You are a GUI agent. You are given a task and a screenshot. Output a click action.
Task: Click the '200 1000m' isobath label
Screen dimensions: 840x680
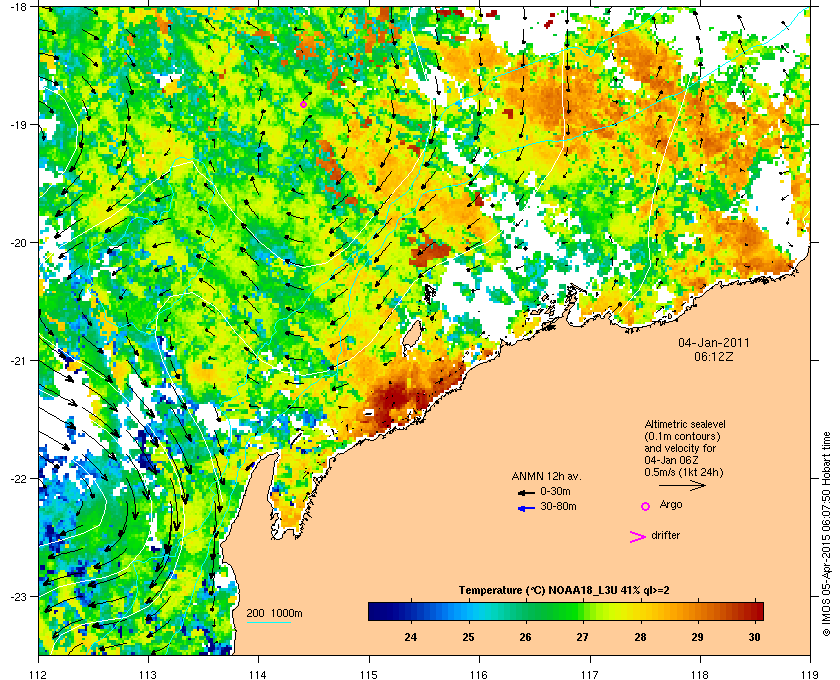(x=274, y=614)
